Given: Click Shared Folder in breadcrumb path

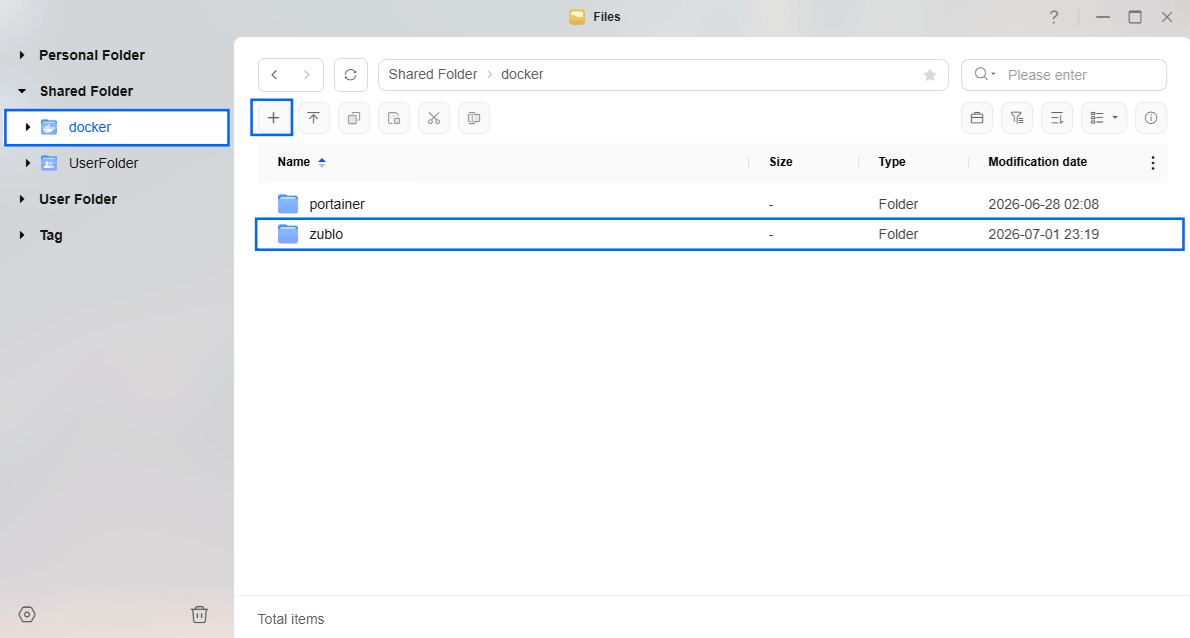Looking at the screenshot, I should click(x=433, y=74).
